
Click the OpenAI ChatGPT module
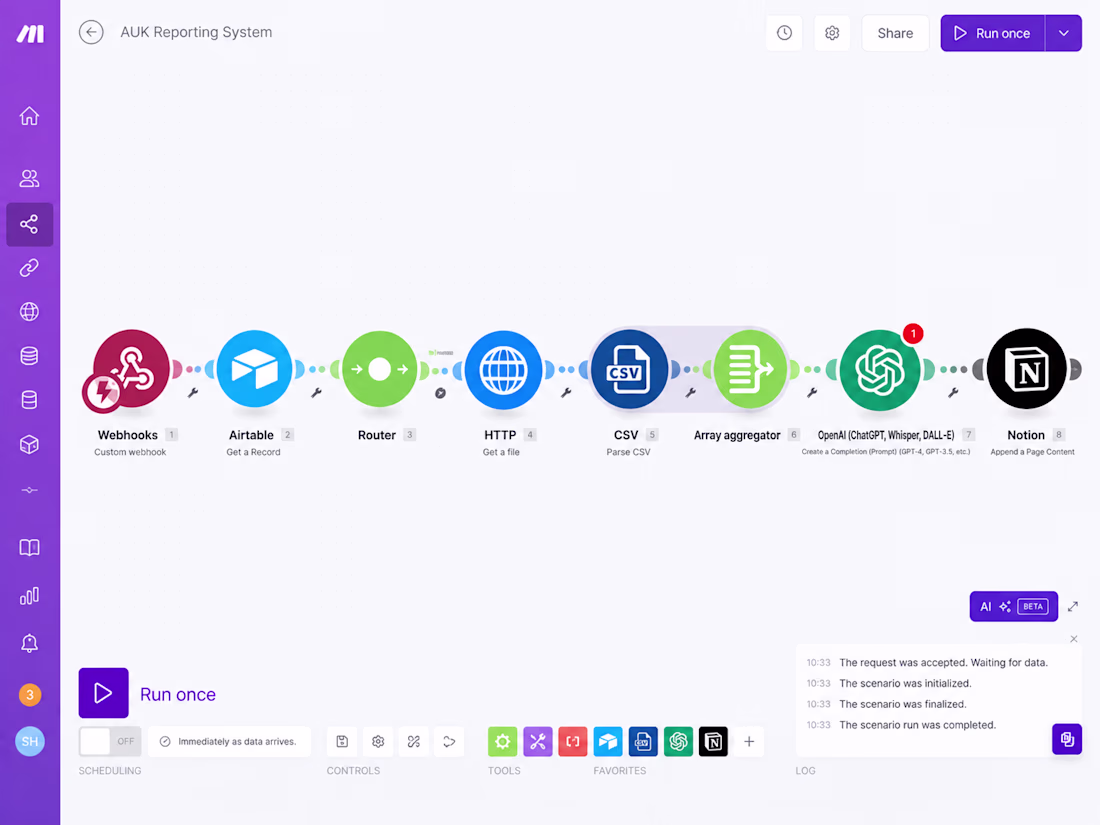tap(880, 370)
